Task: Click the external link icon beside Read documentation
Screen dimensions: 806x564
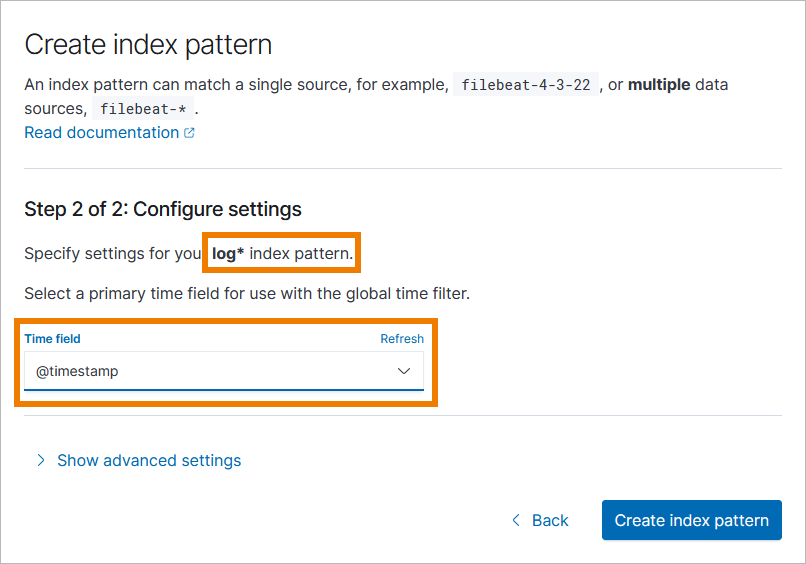Action: [x=190, y=133]
